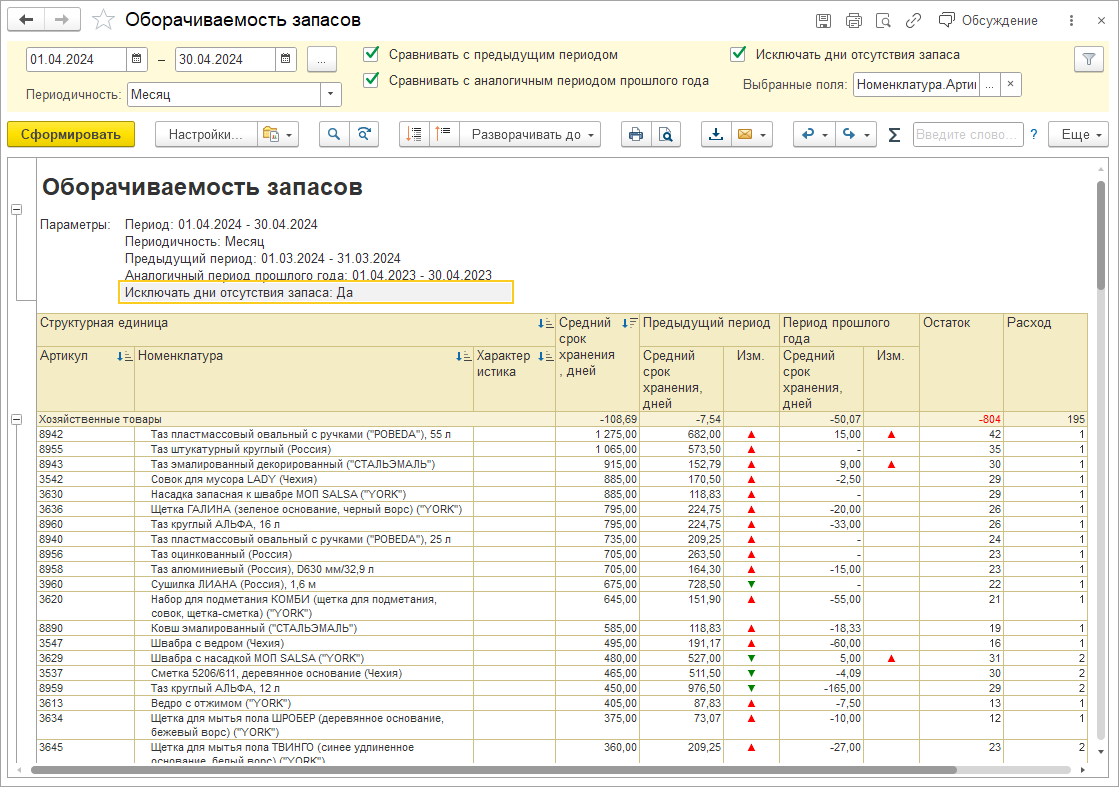Disable 'Исключать дни отсутствия запаса' checkbox
Screen dimensions: 1119x787
click(x=739, y=55)
